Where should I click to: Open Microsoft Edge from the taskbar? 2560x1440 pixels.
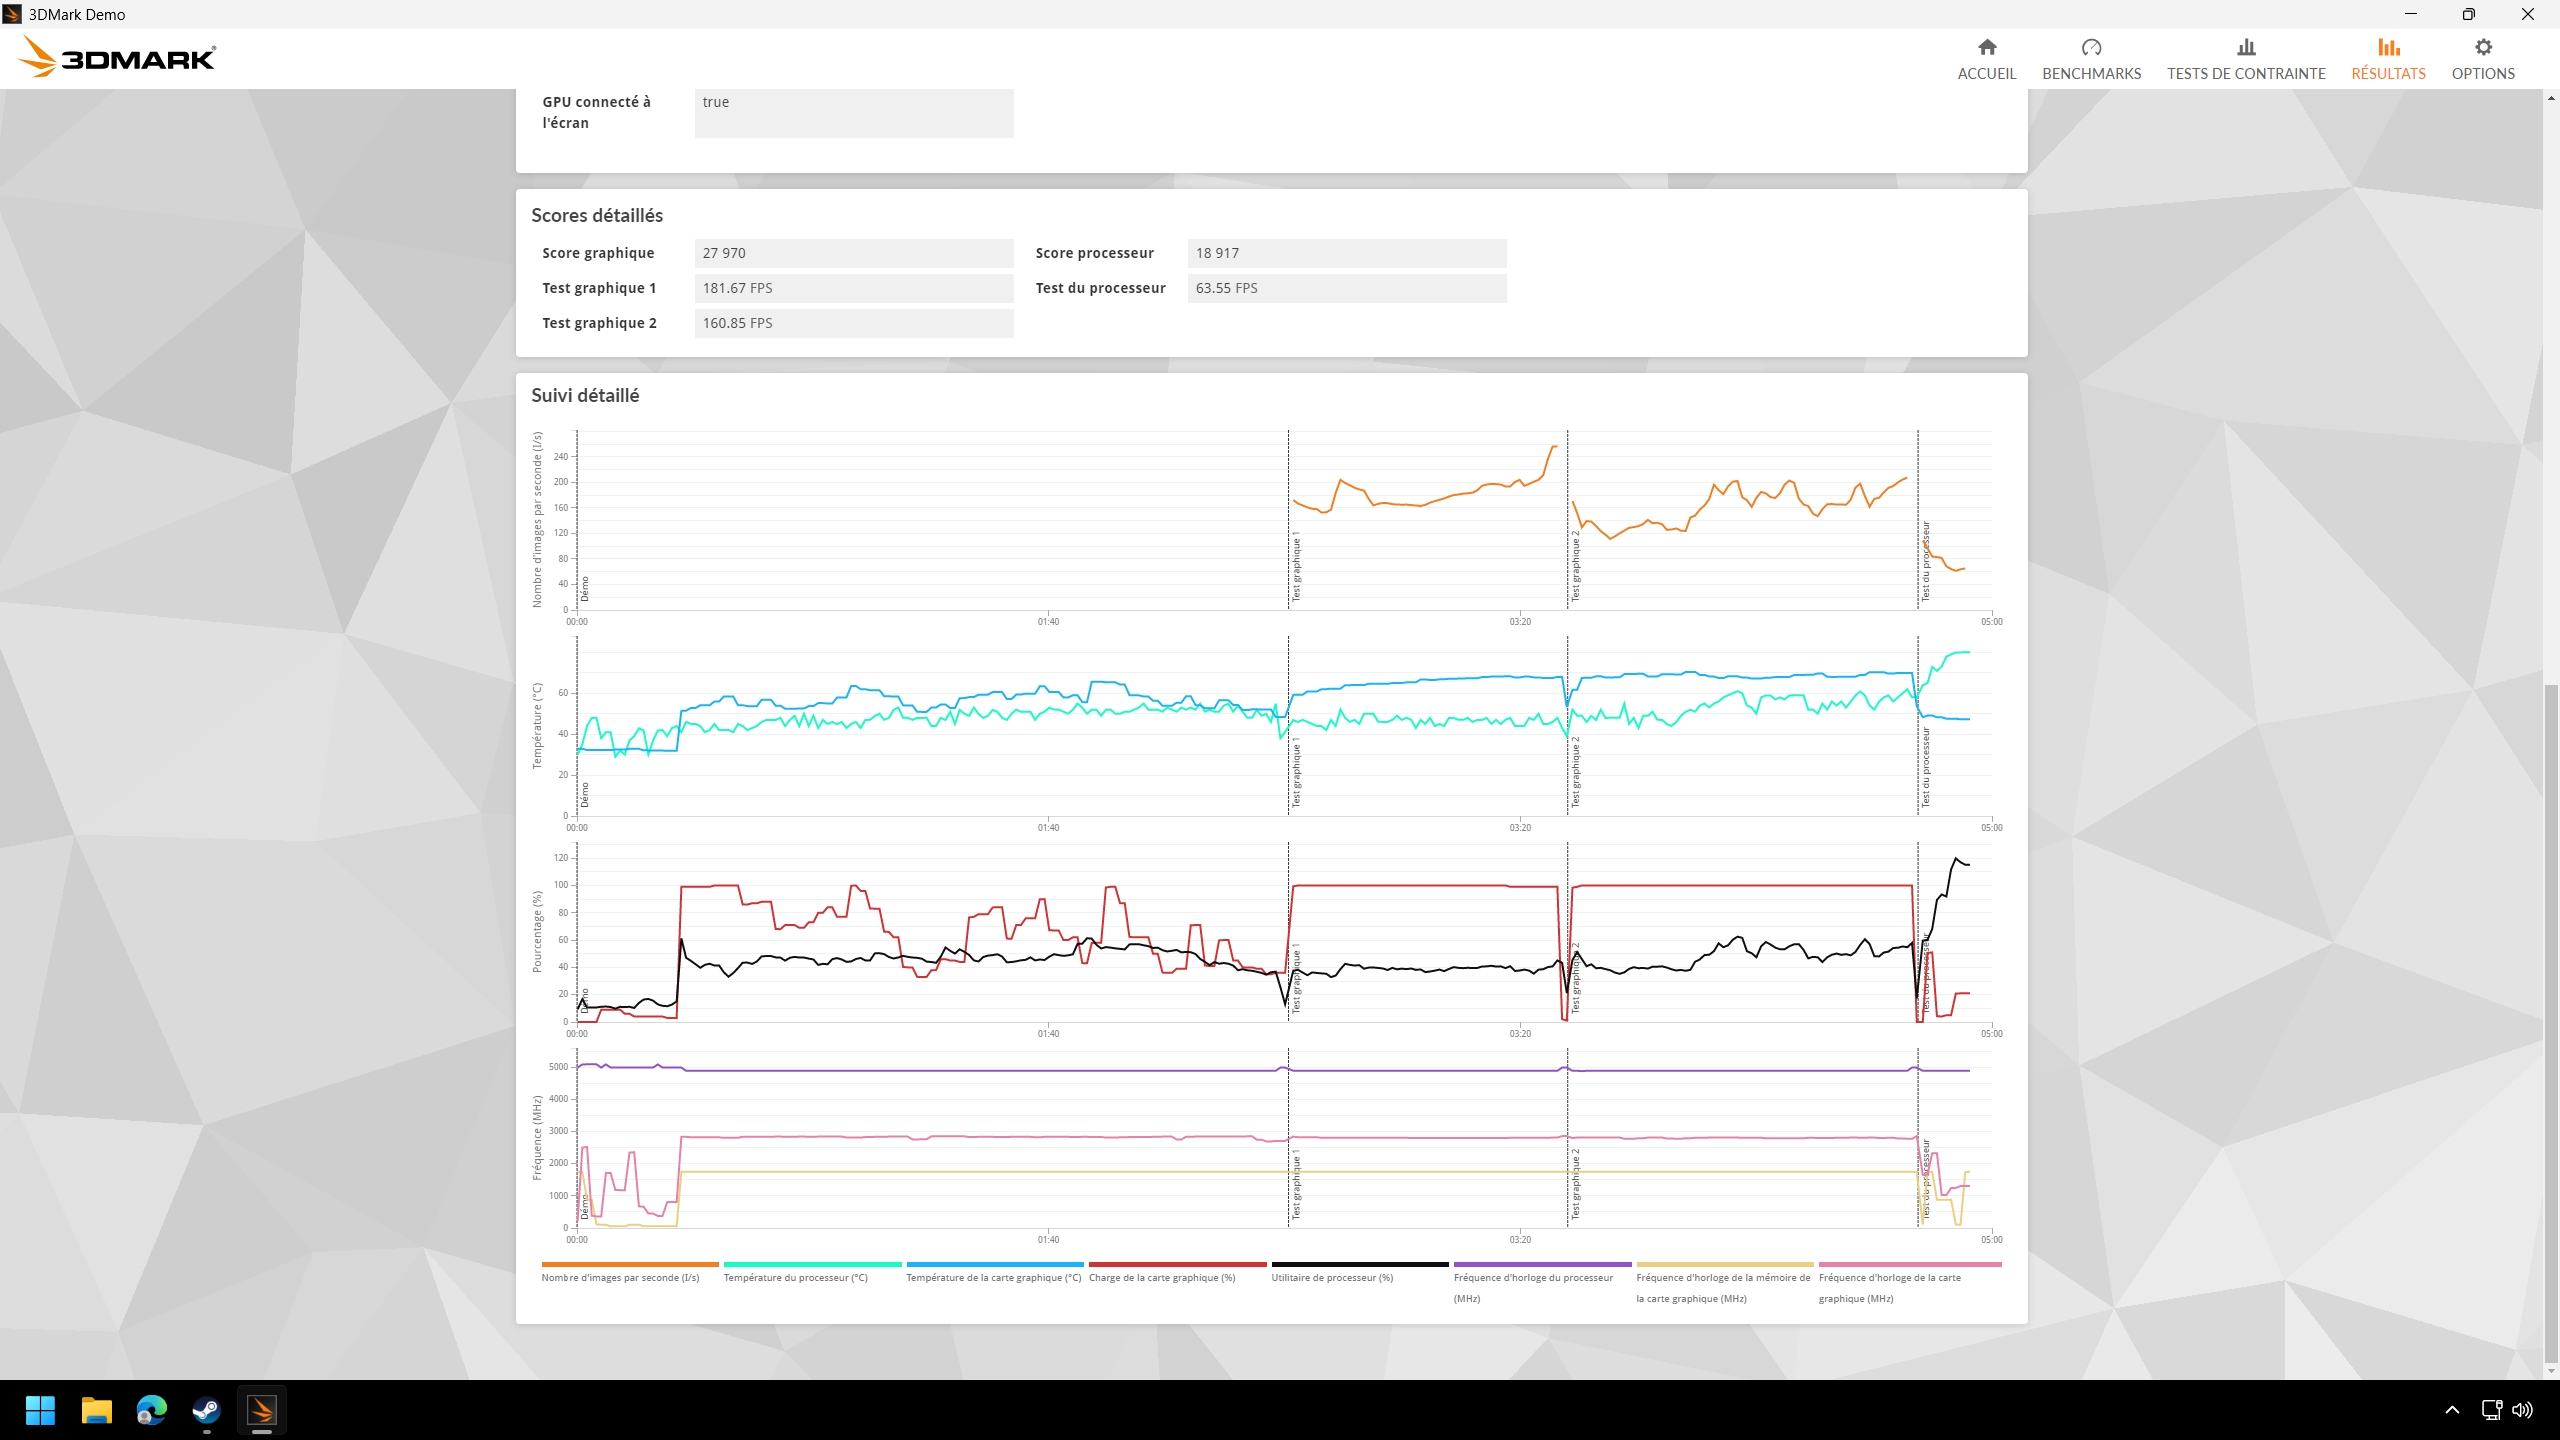(152, 1410)
